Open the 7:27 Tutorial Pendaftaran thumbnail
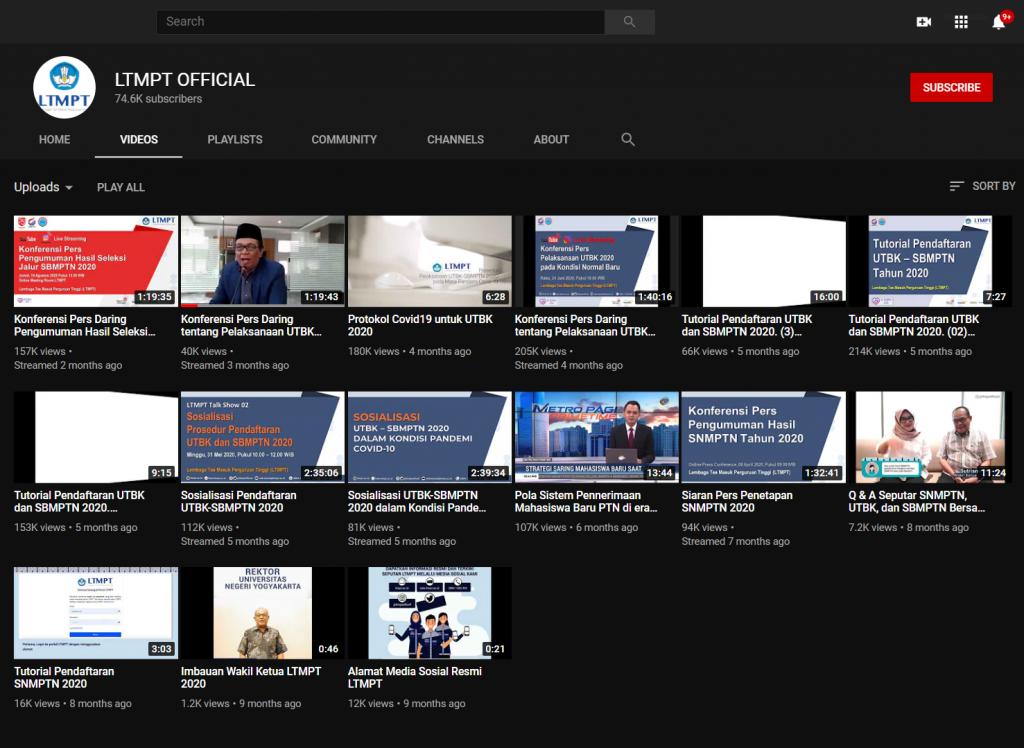The image size is (1024, 748). pos(930,261)
